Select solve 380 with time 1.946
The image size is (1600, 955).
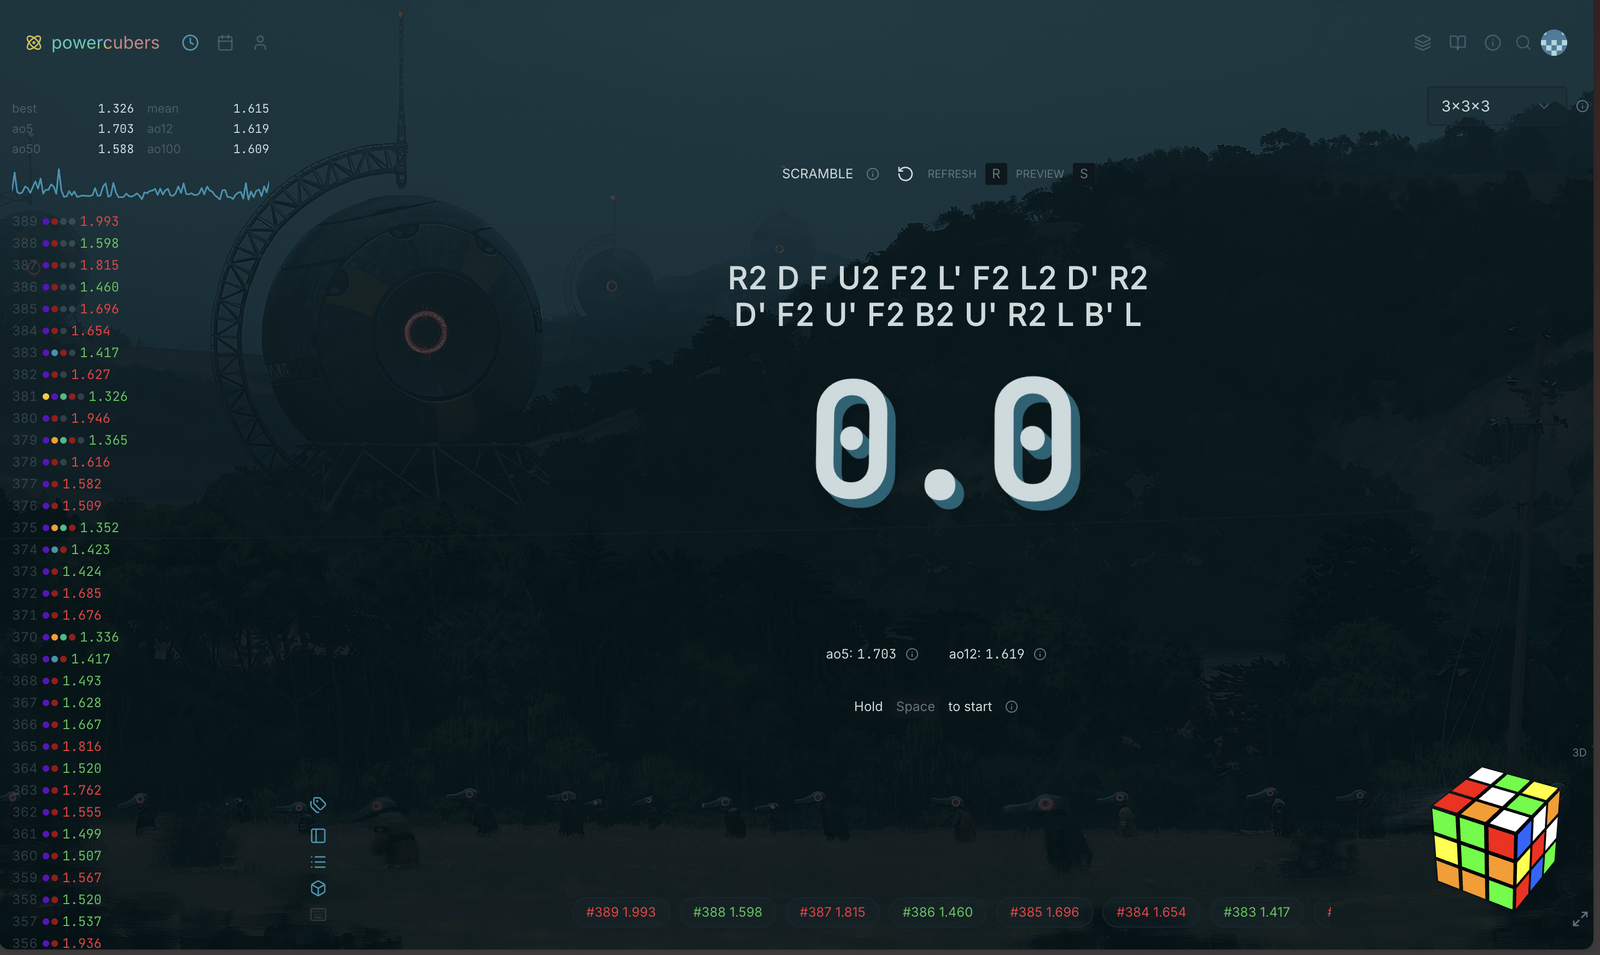(x=61, y=419)
